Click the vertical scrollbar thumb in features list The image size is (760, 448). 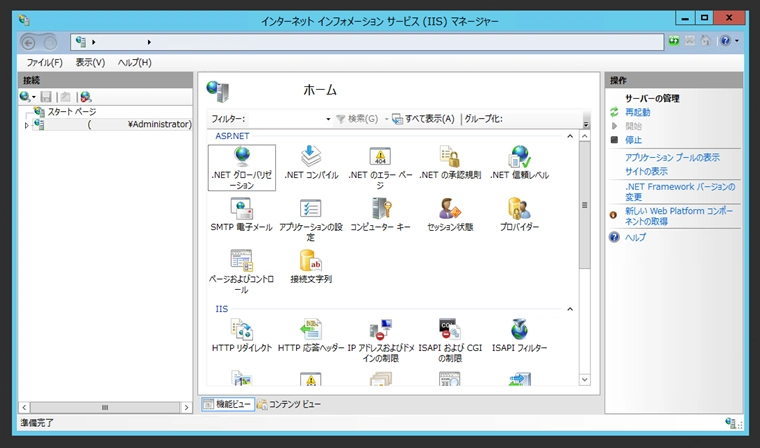point(585,205)
